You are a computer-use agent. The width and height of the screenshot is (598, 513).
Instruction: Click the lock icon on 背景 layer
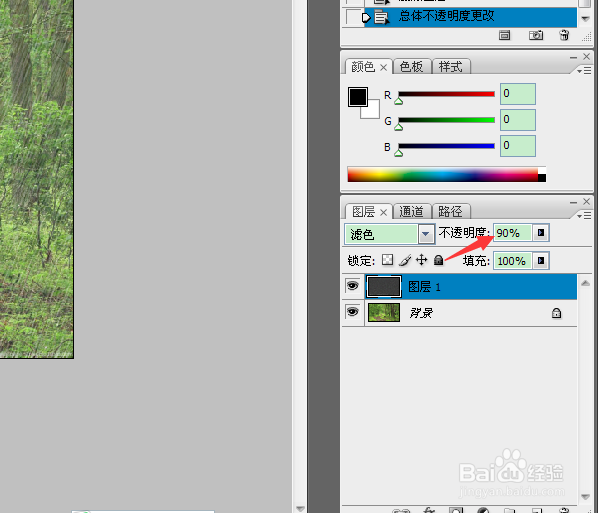pos(556,313)
